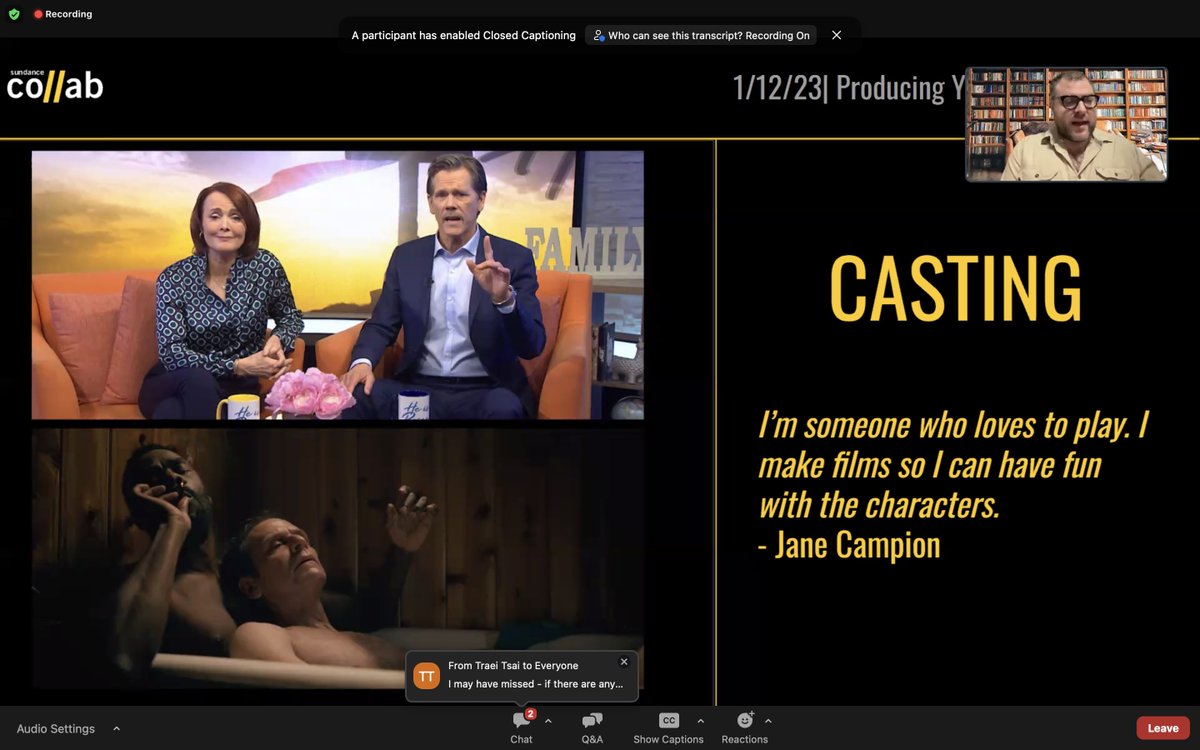Image resolution: width=1200 pixels, height=750 pixels.
Task: Click the '1/12/23| Producing' slide title
Action: point(848,88)
